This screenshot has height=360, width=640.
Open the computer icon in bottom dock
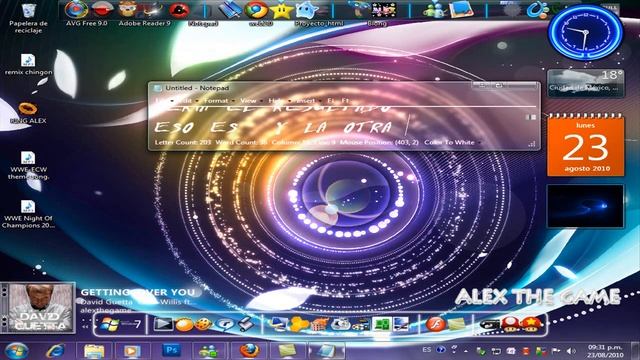click(x=278, y=325)
